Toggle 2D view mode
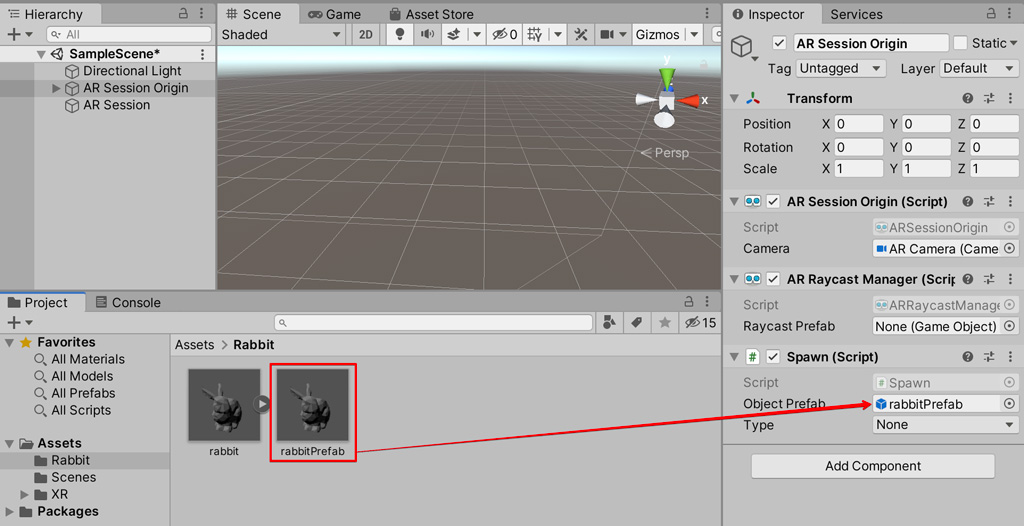The height and width of the screenshot is (526, 1024). point(366,35)
